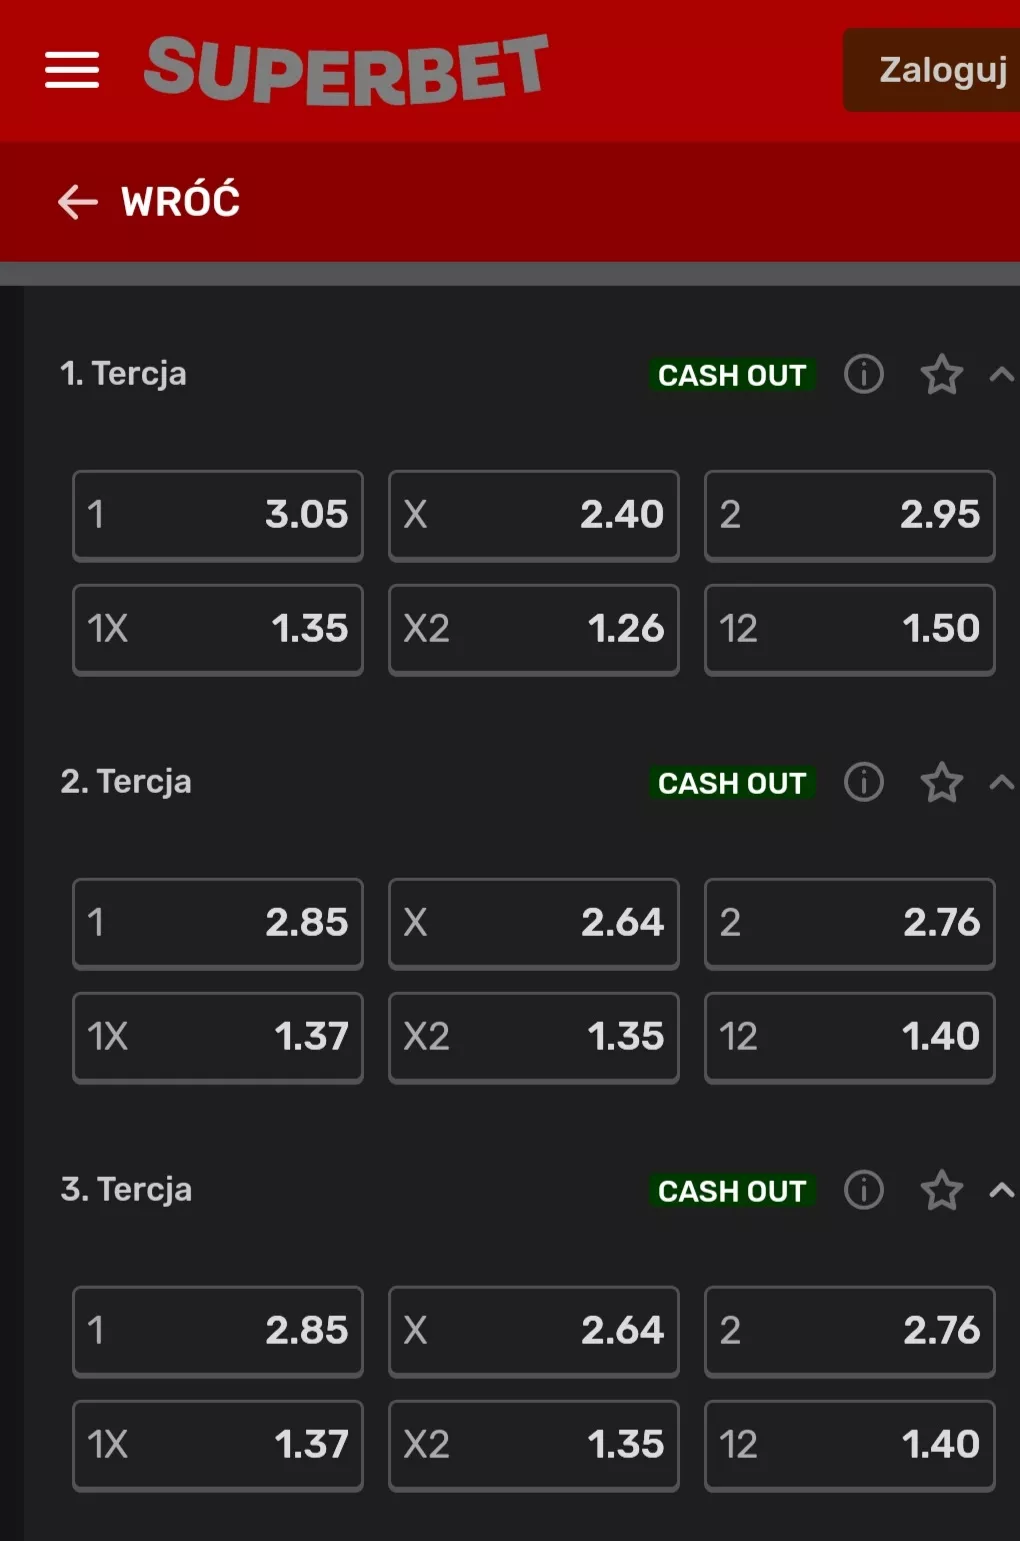
Task: Click the CASH OUT badge on 2. Tercja
Action: 731,784
